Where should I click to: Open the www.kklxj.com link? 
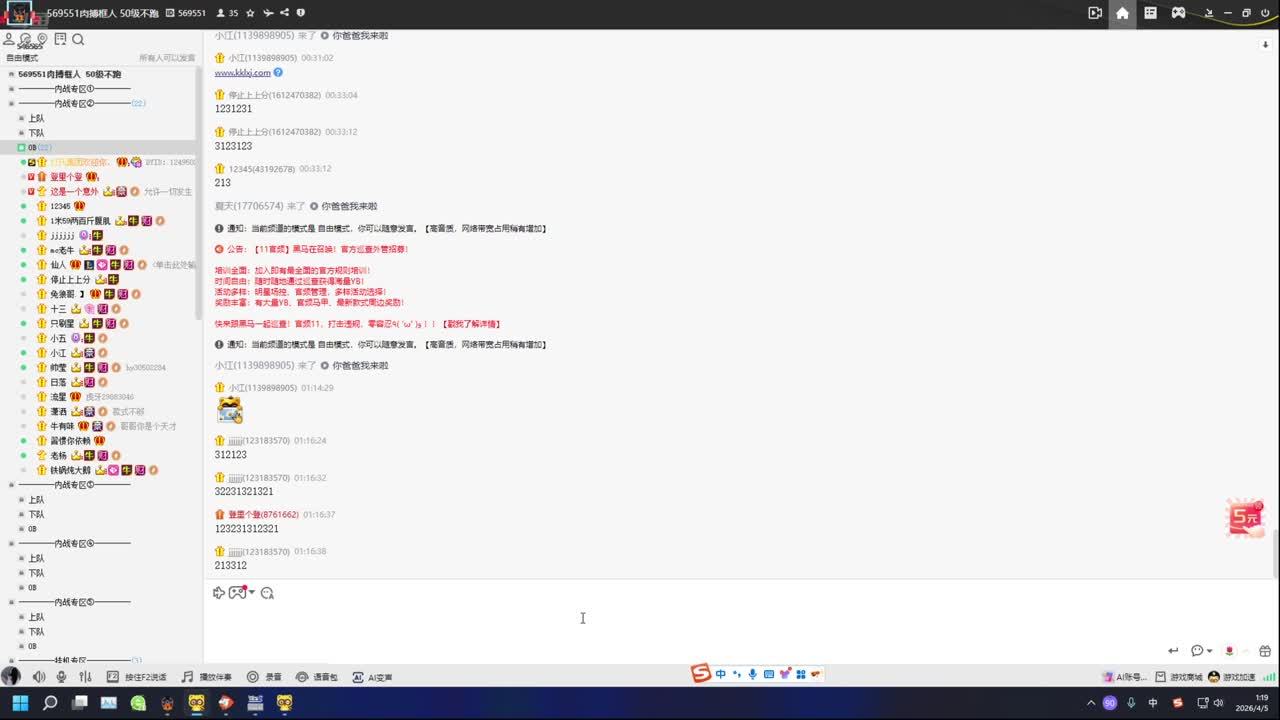(242, 73)
